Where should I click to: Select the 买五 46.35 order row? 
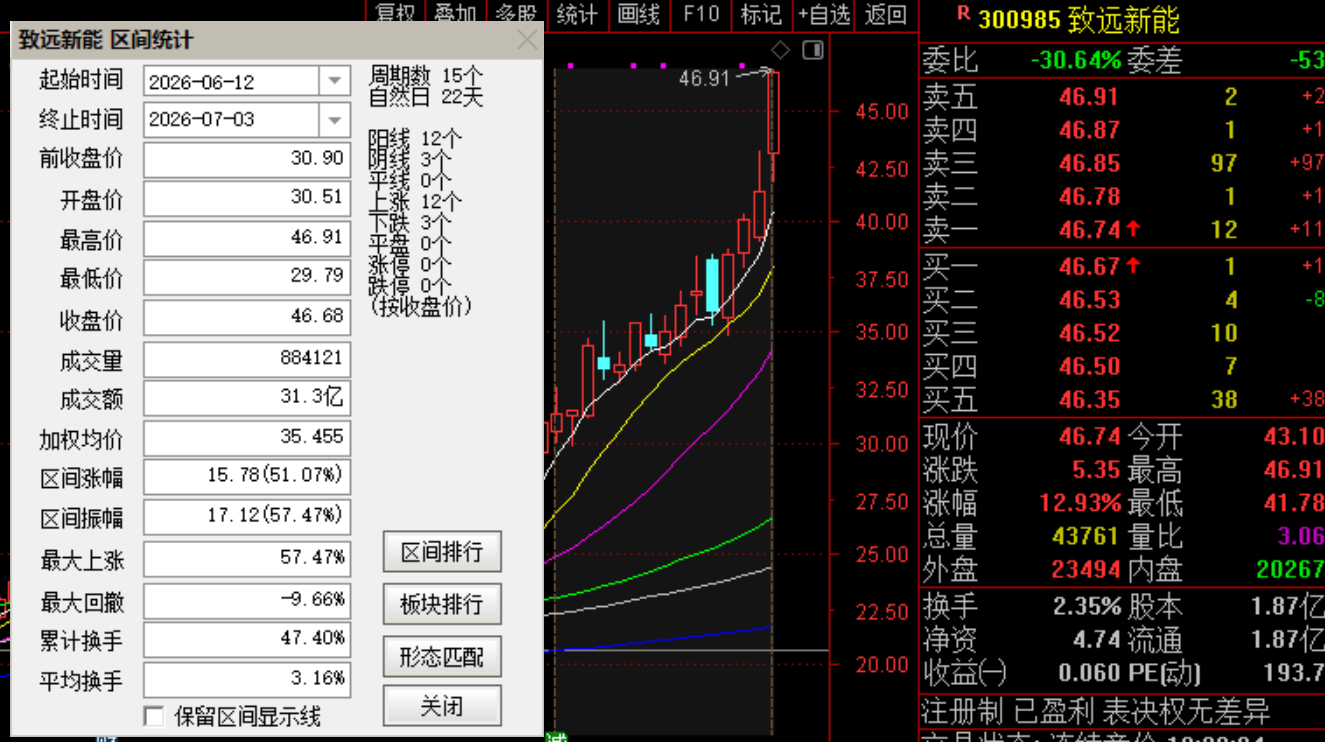point(1122,400)
